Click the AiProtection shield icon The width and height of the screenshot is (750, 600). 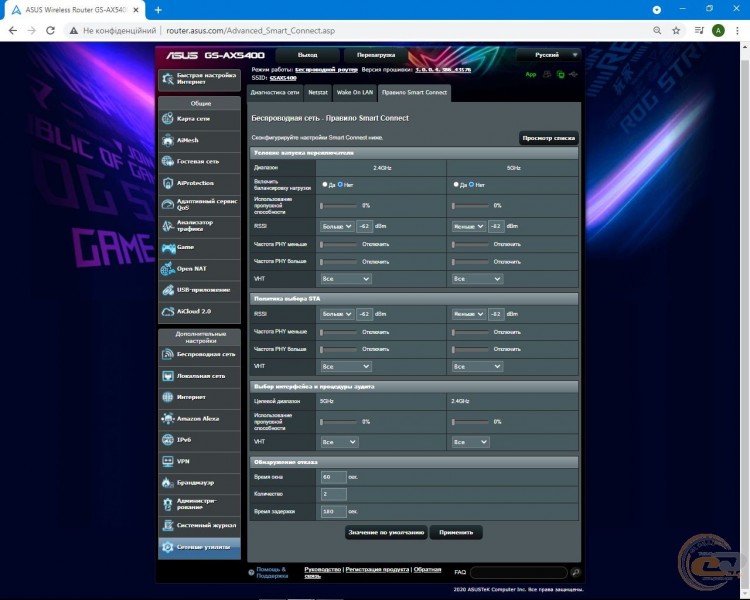coord(167,183)
